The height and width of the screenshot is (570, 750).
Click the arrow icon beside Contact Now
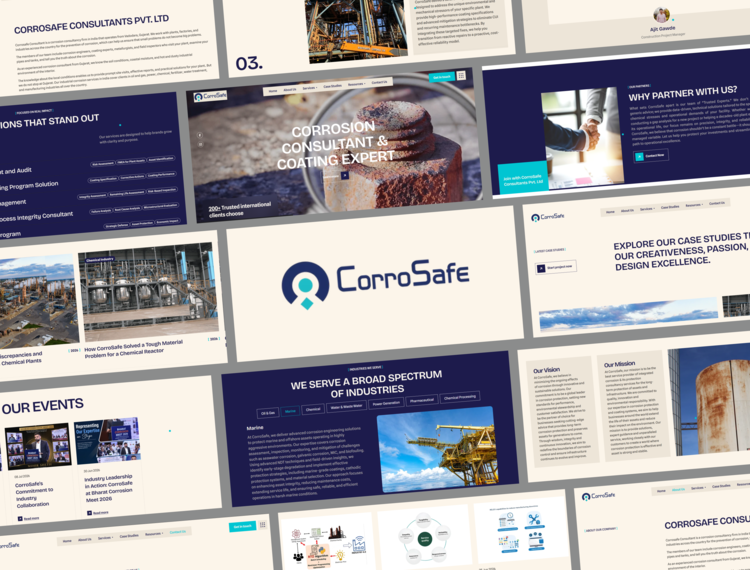click(639, 156)
